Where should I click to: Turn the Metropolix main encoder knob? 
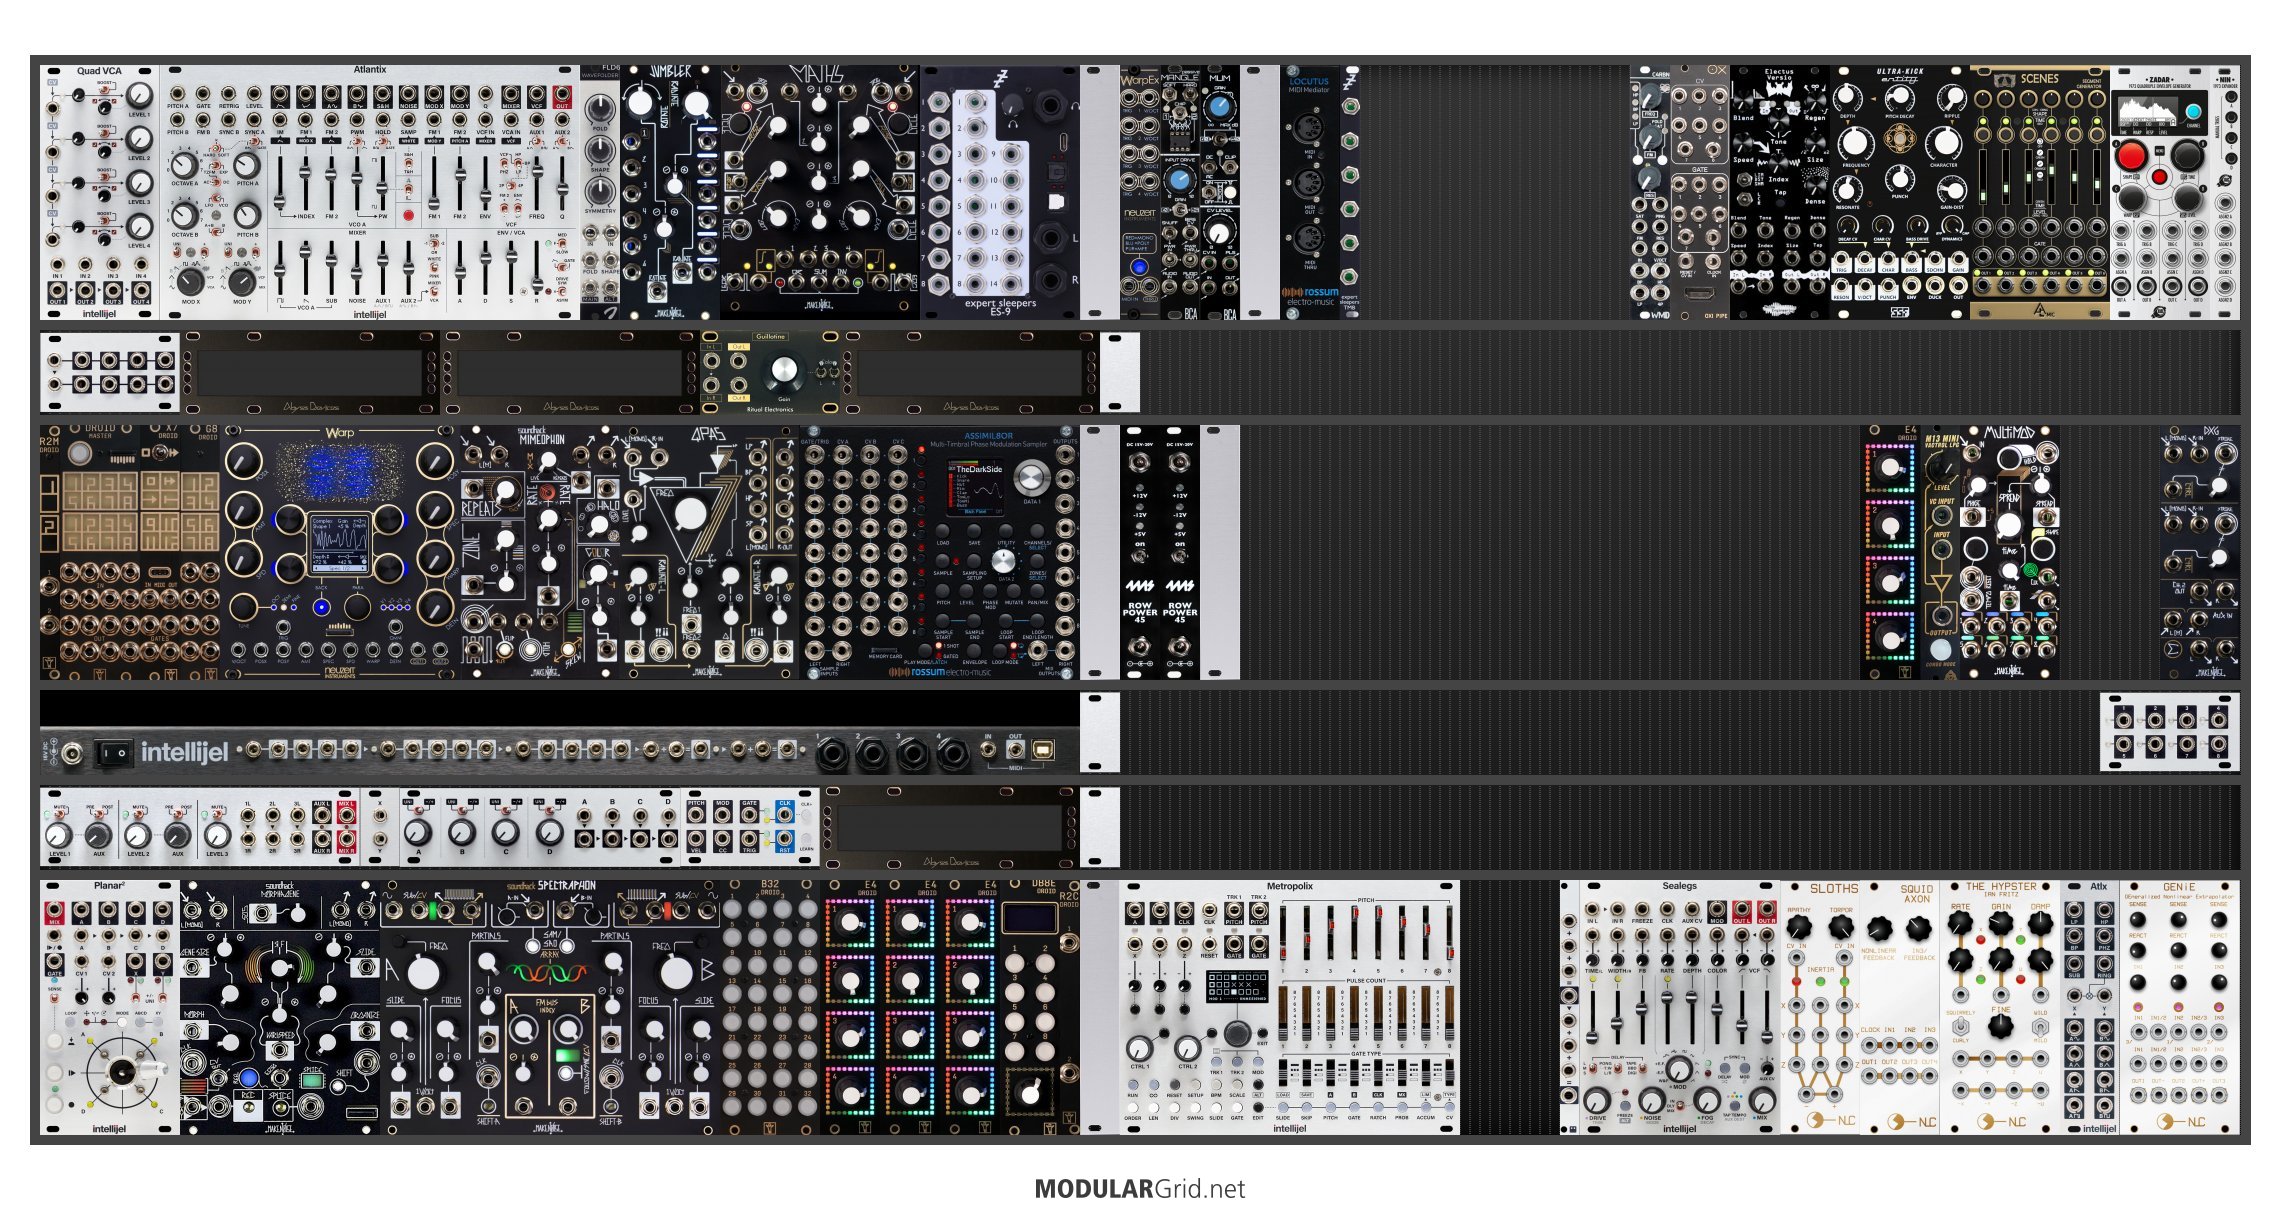(1237, 1033)
